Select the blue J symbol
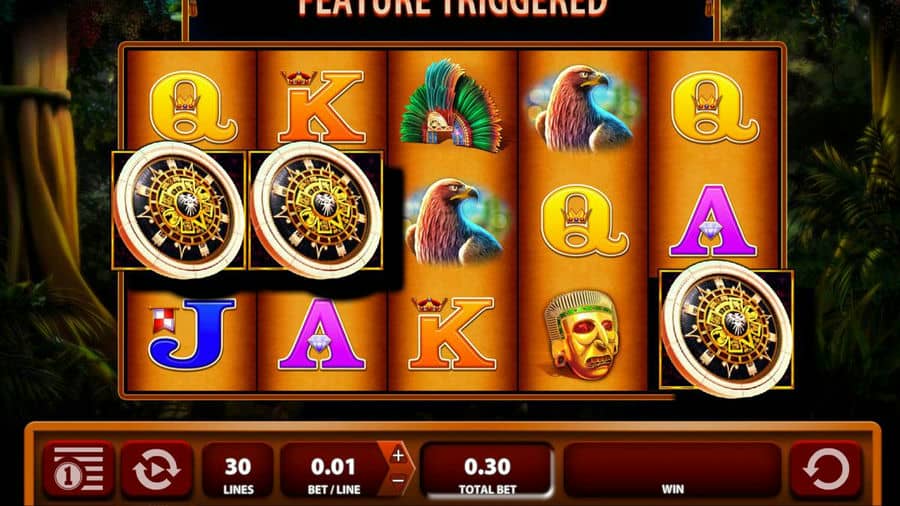This screenshot has height=506, width=900. point(192,333)
